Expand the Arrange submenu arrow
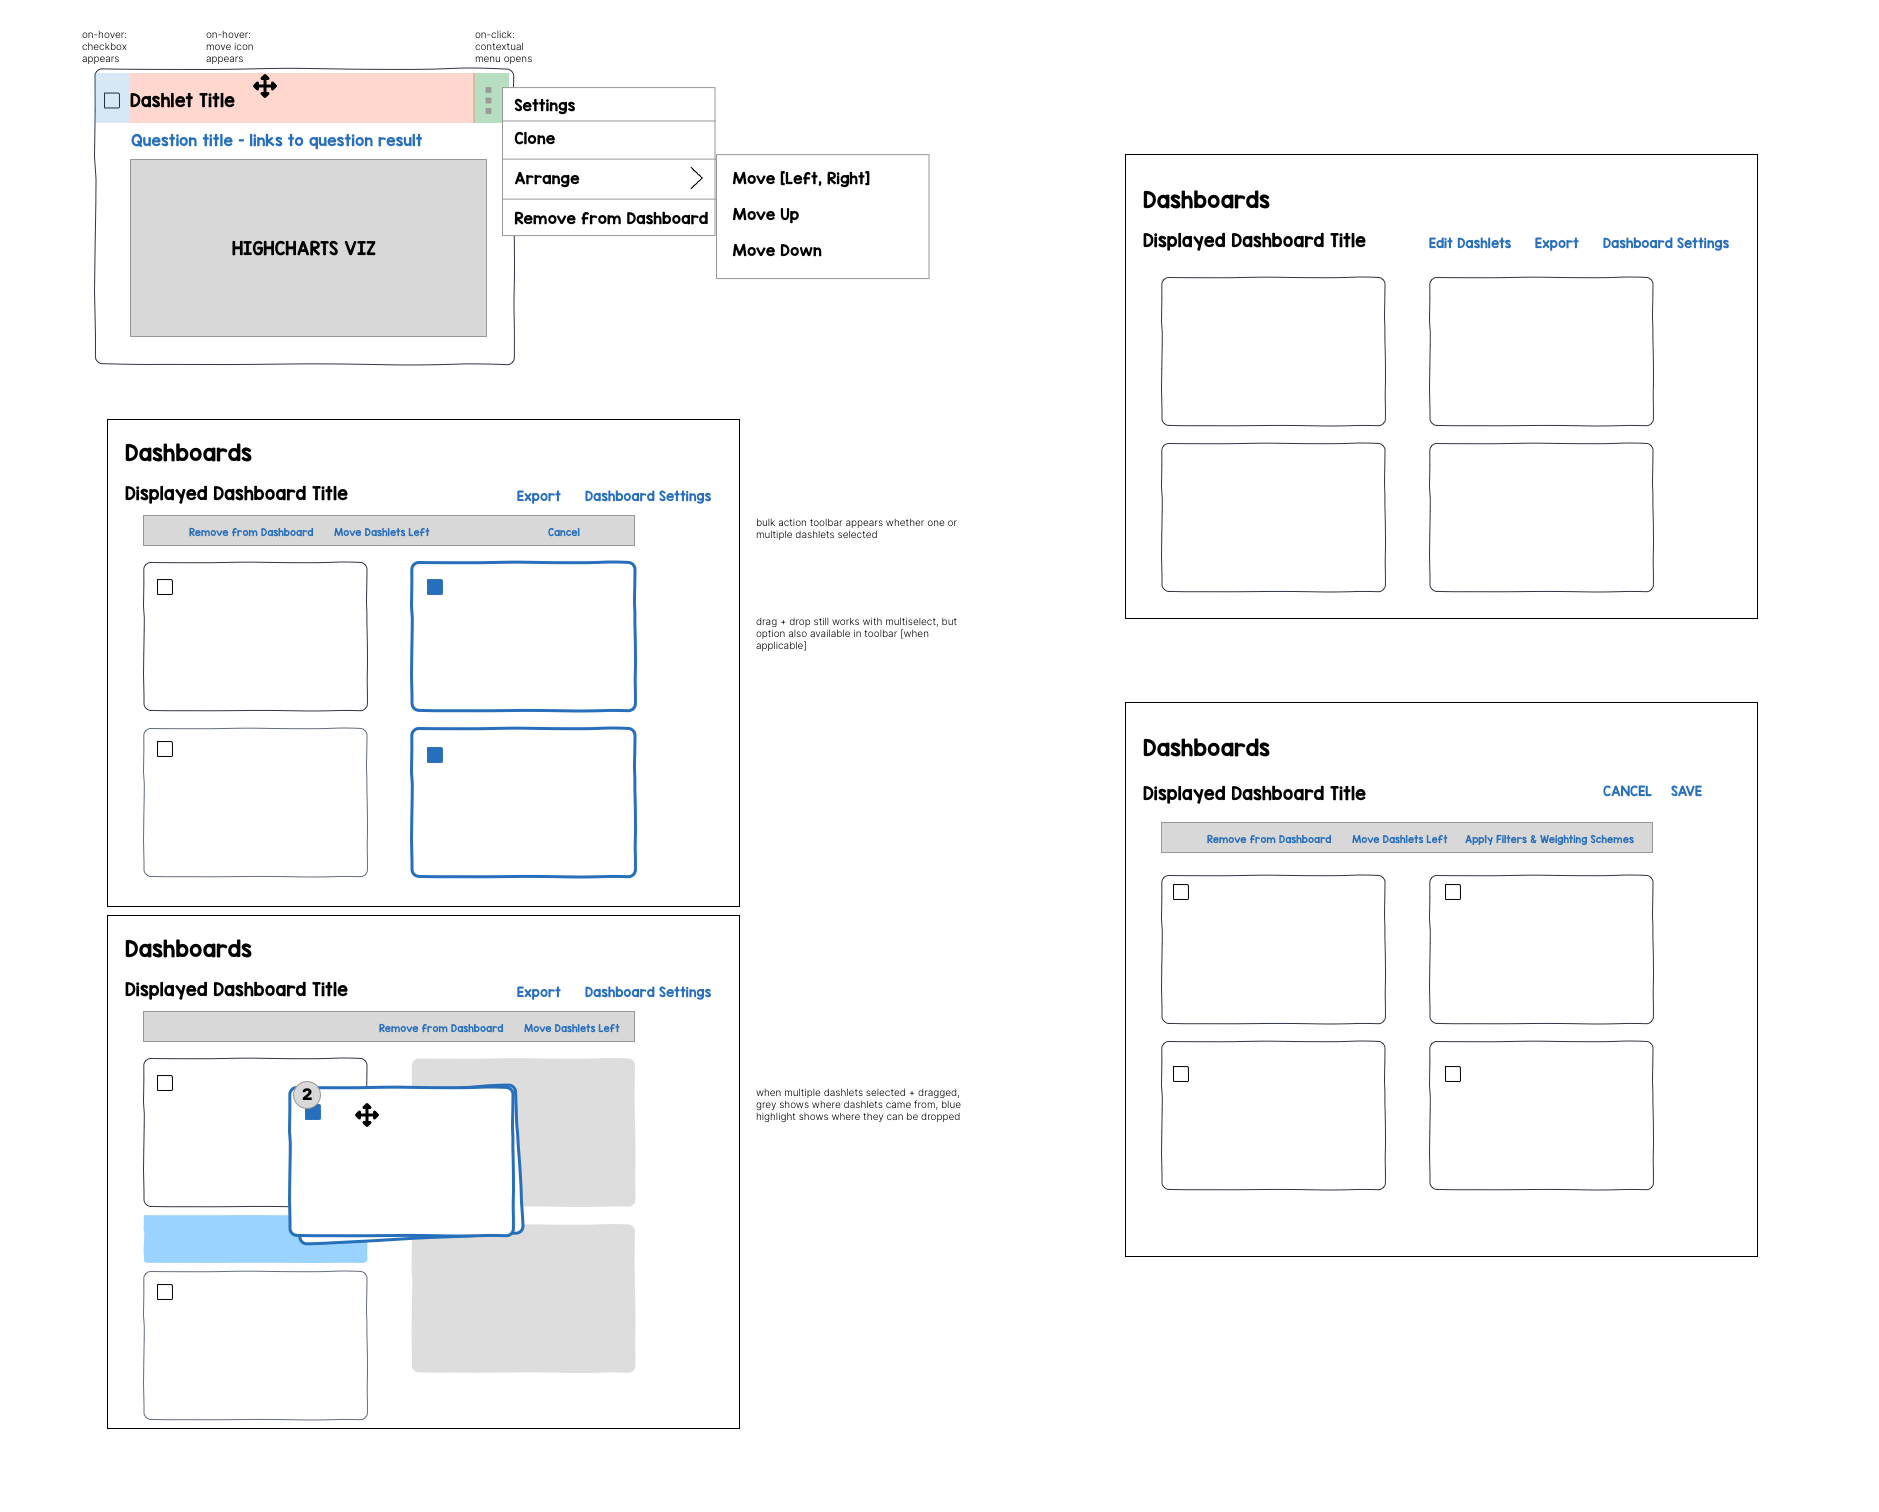This screenshot has height=1512, width=1879. pos(696,178)
